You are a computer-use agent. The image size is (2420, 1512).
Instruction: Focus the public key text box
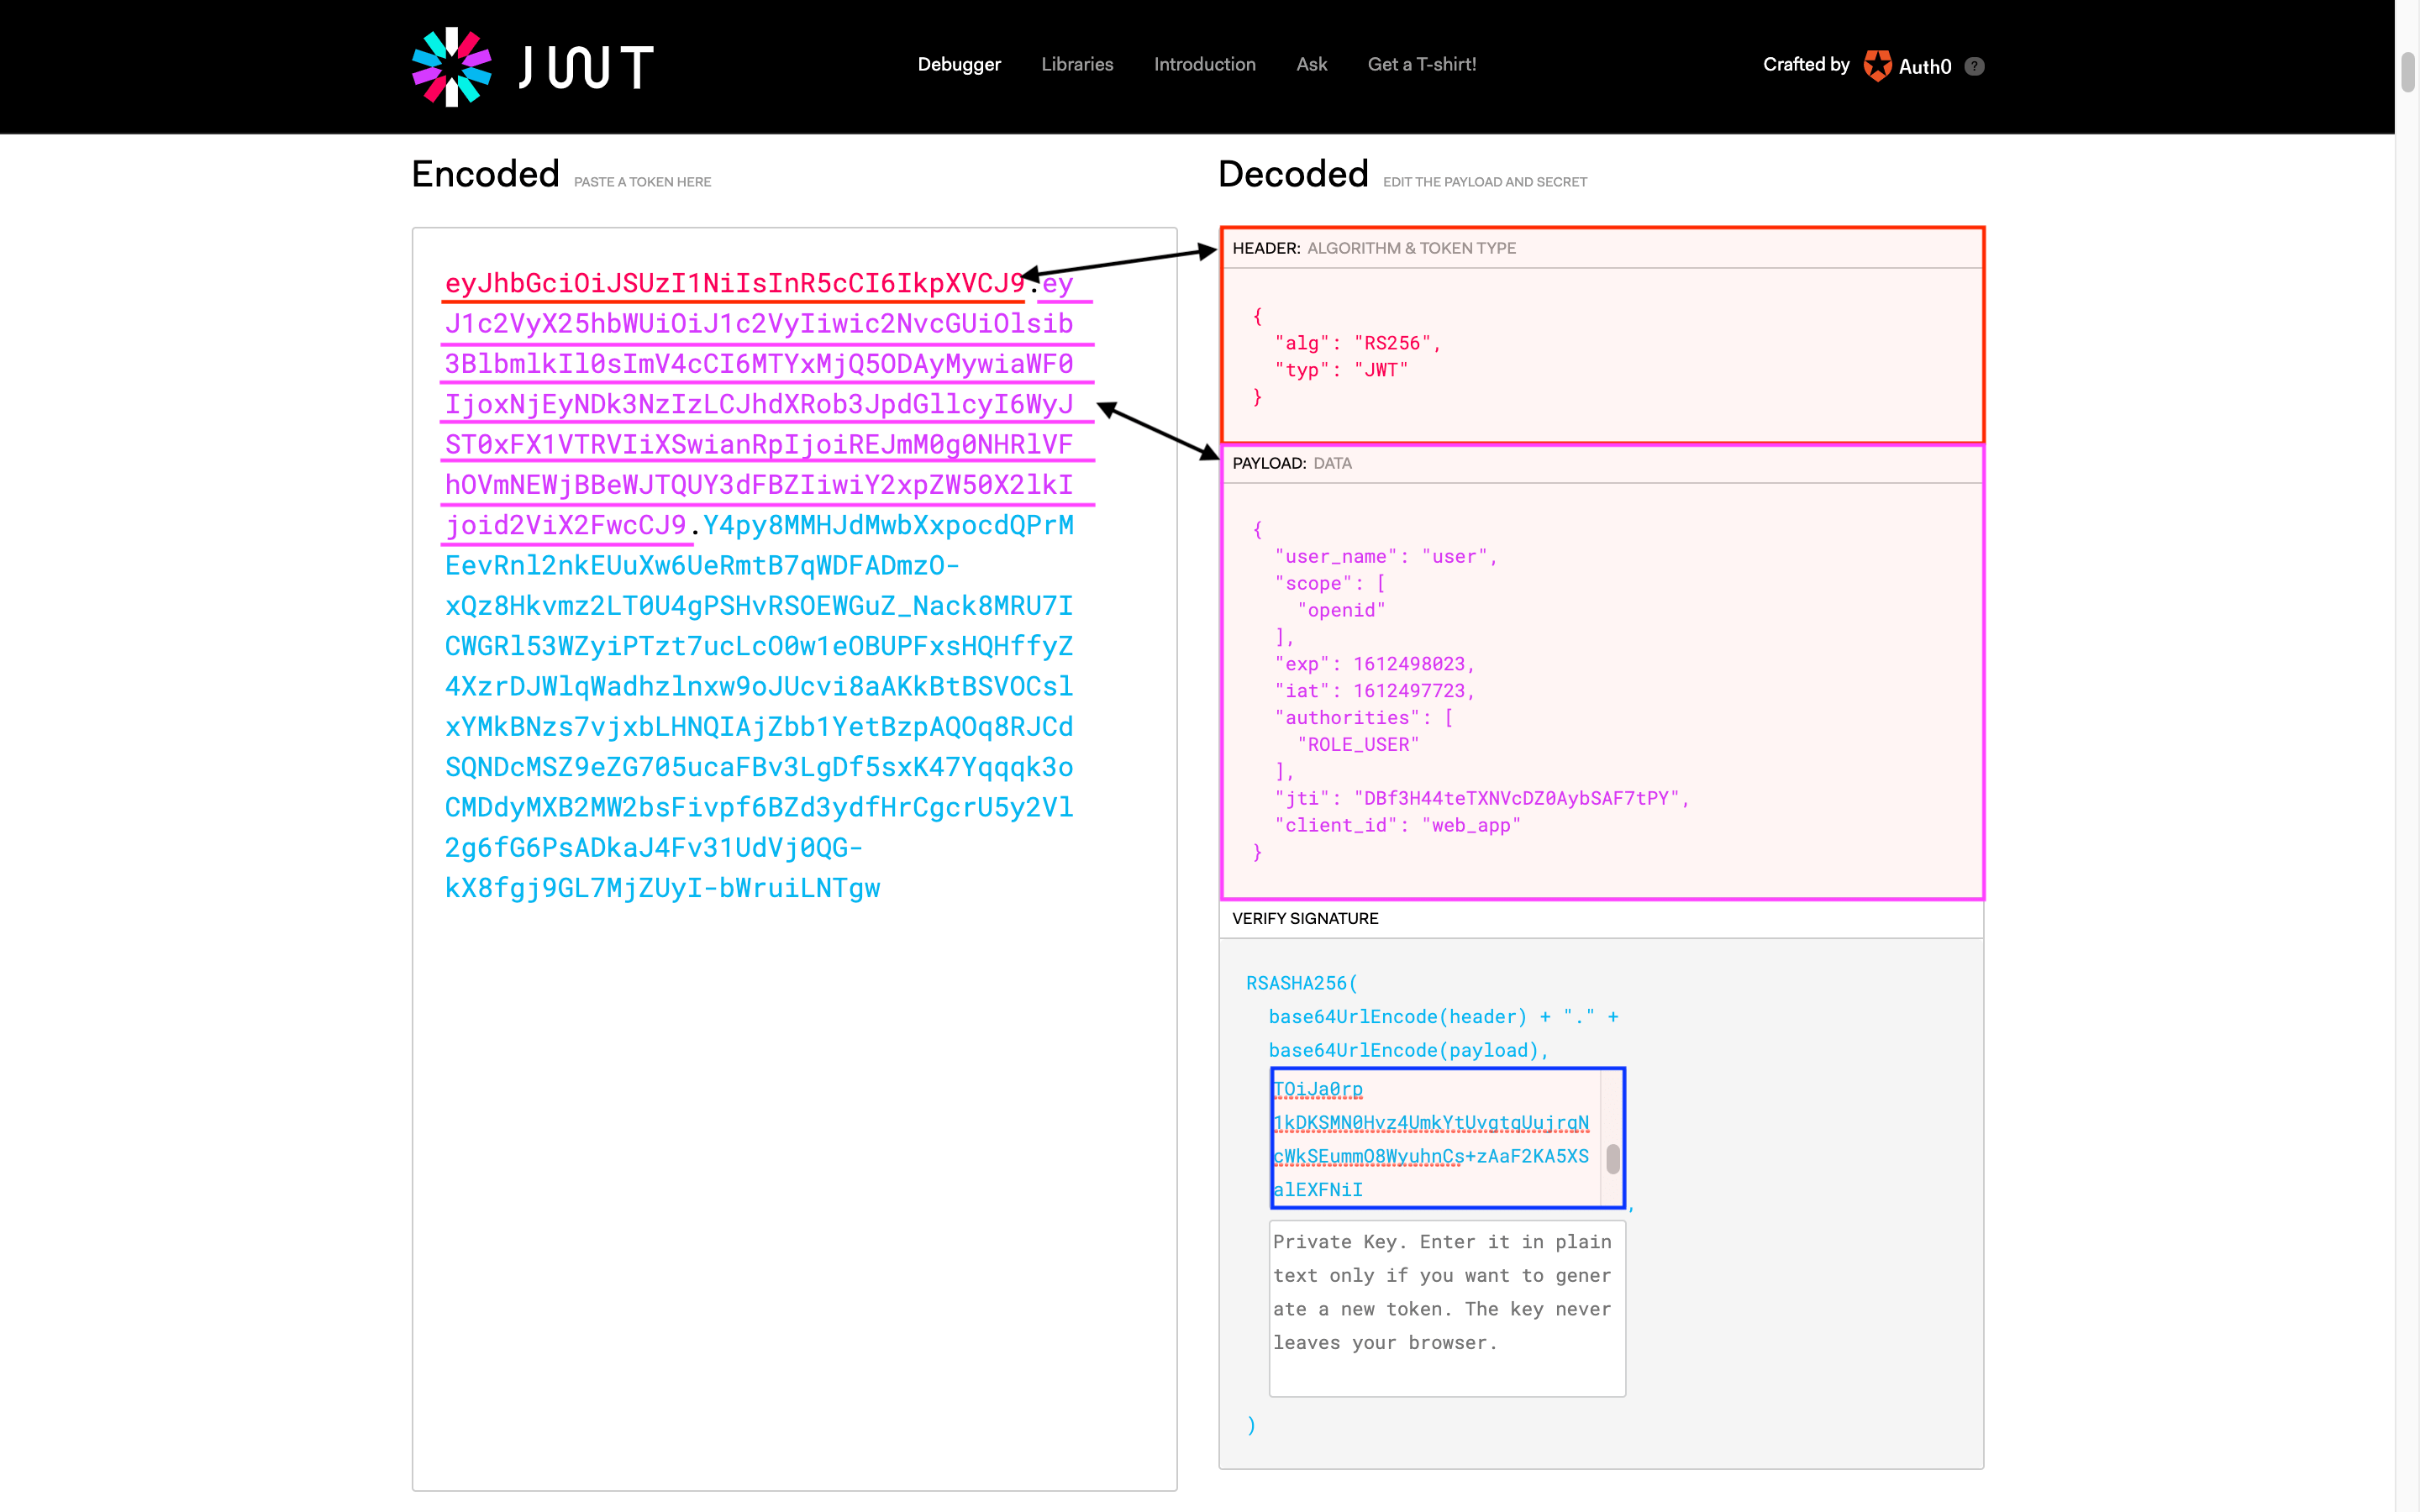click(x=1447, y=1138)
